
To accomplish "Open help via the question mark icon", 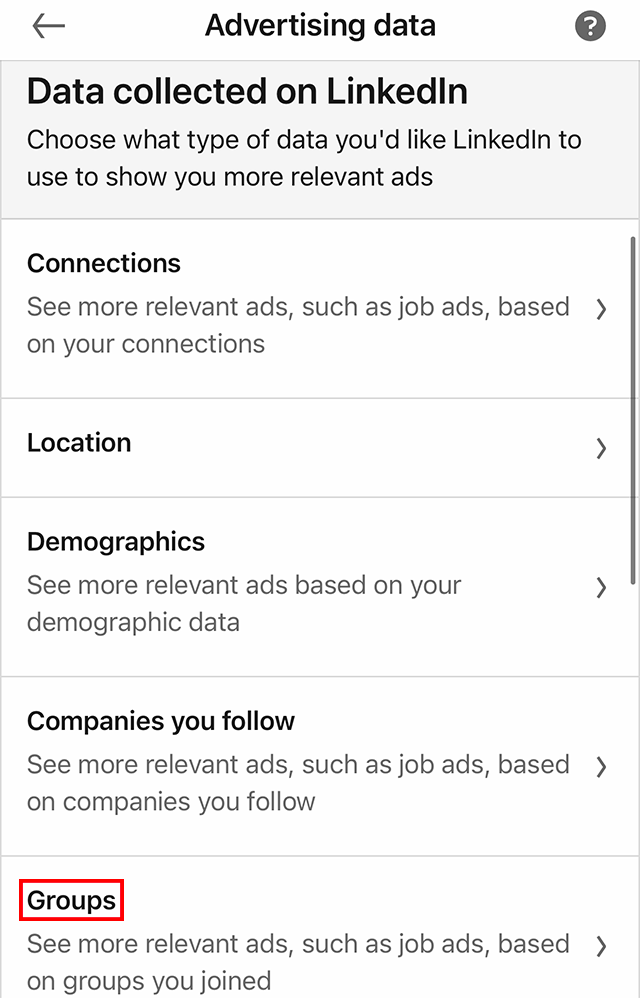I will (x=591, y=27).
